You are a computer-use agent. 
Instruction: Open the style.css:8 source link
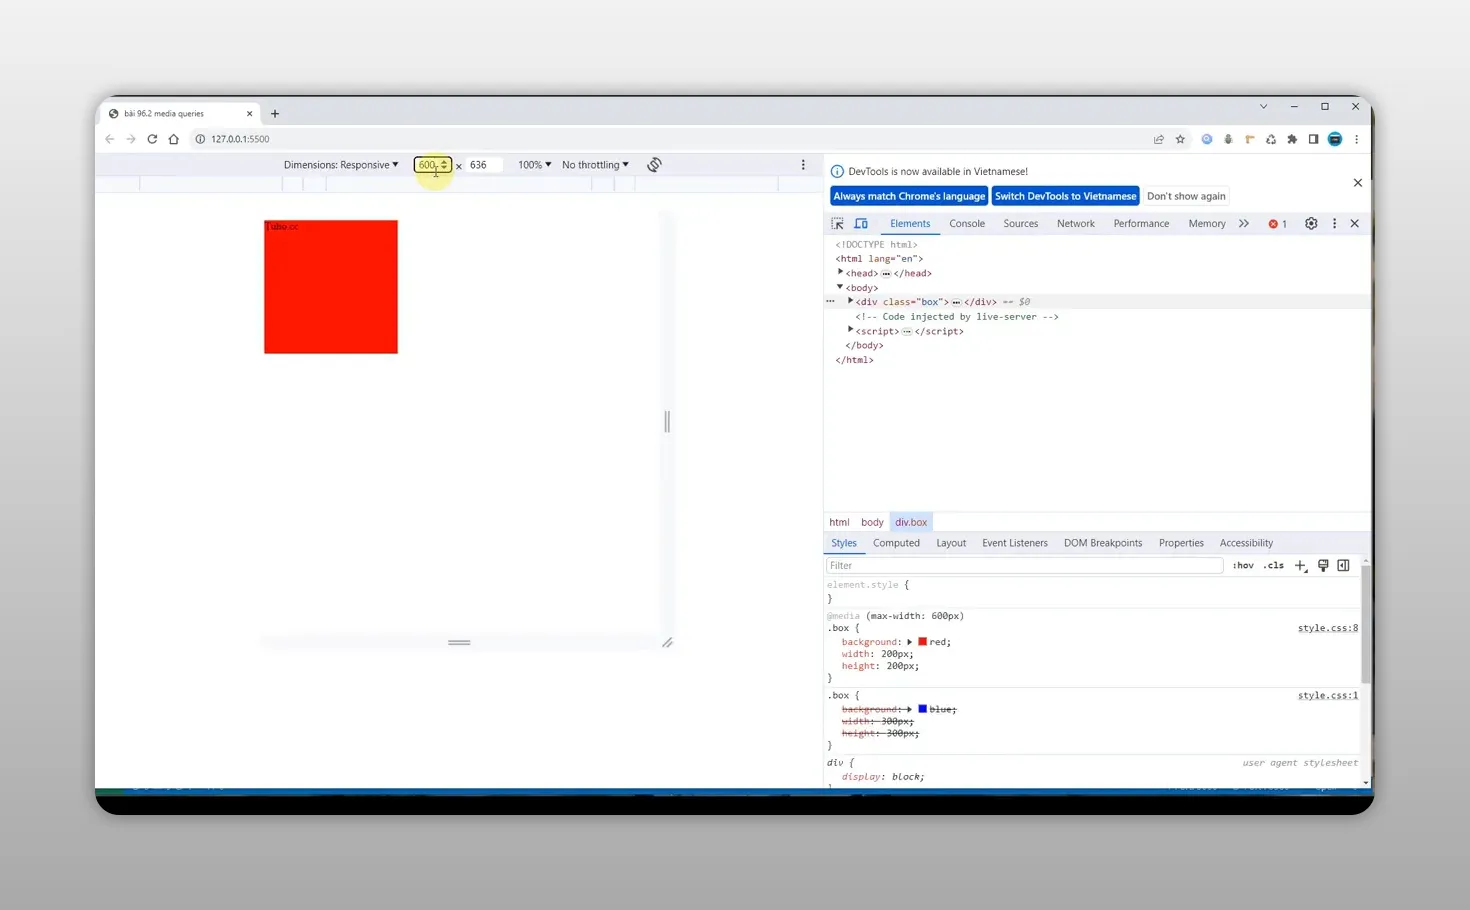click(x=1328, y=628)
